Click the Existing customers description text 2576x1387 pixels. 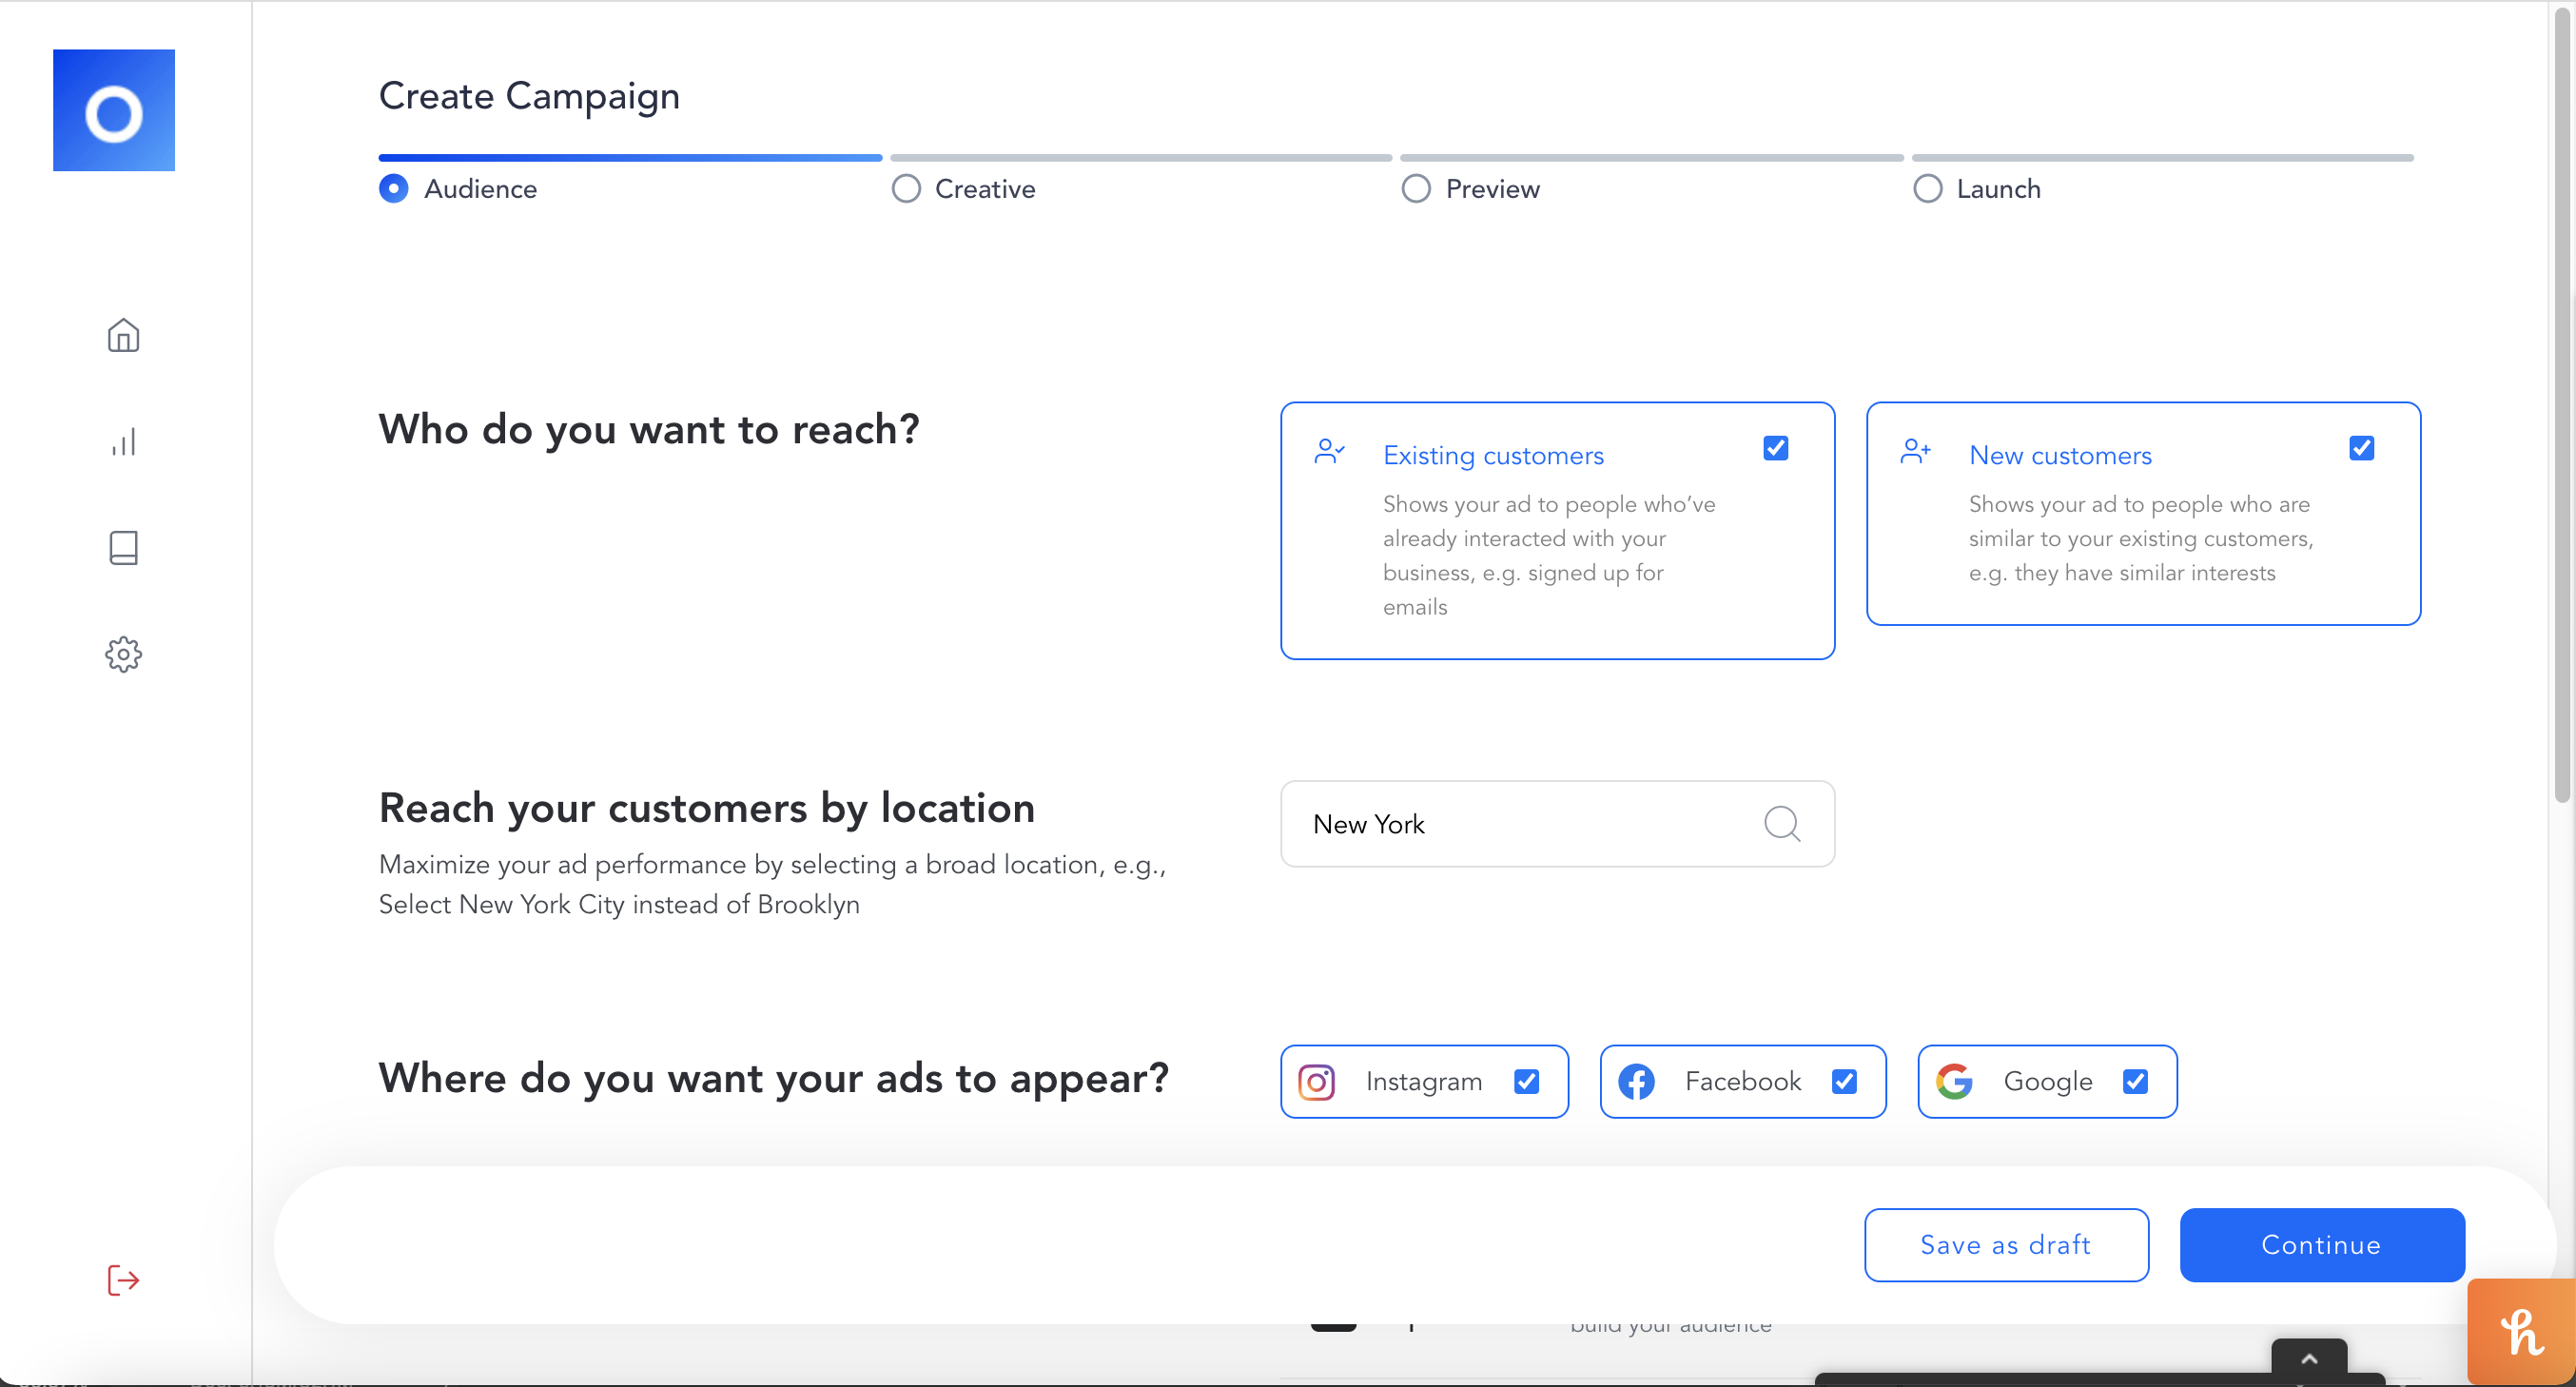click(1549, 556)
